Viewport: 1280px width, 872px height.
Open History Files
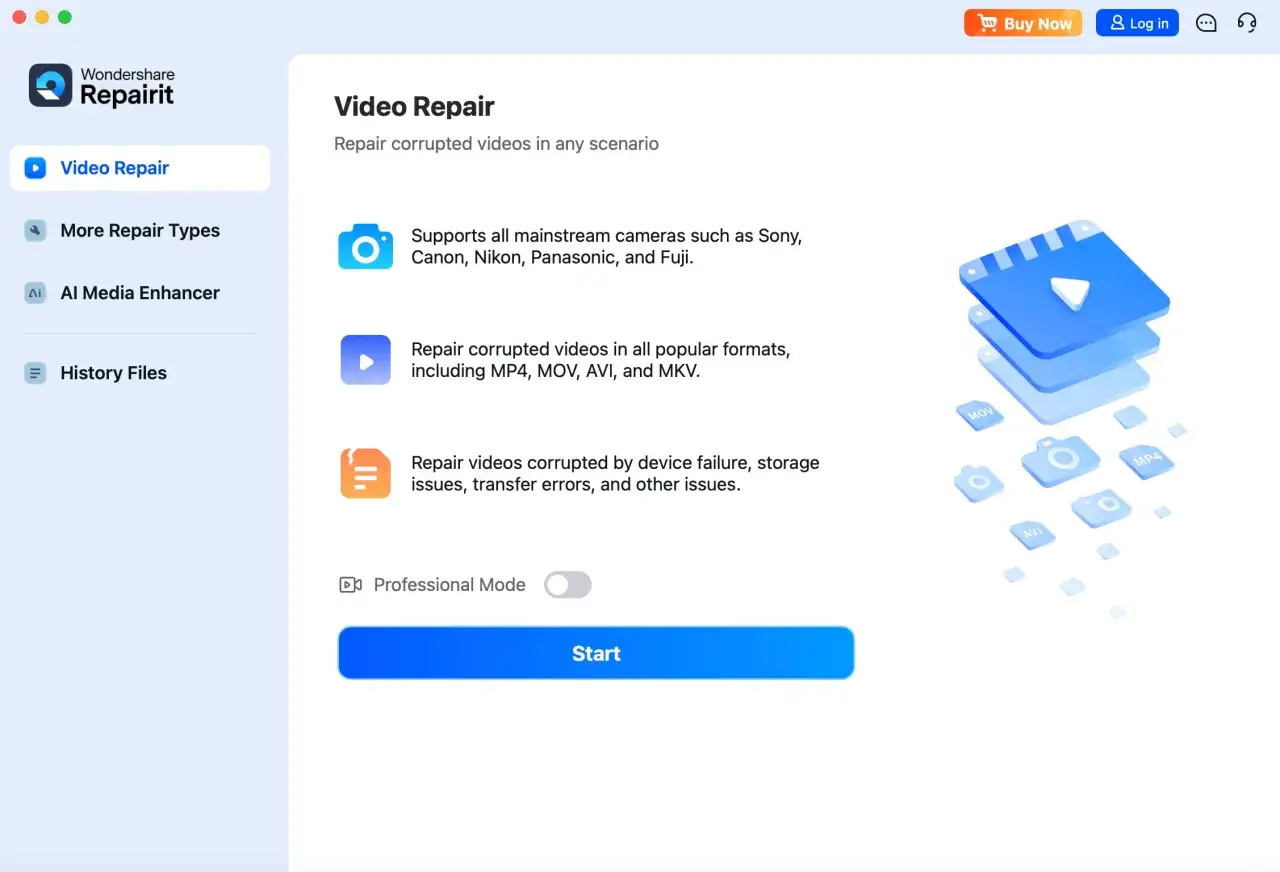(x=140, y=373)
